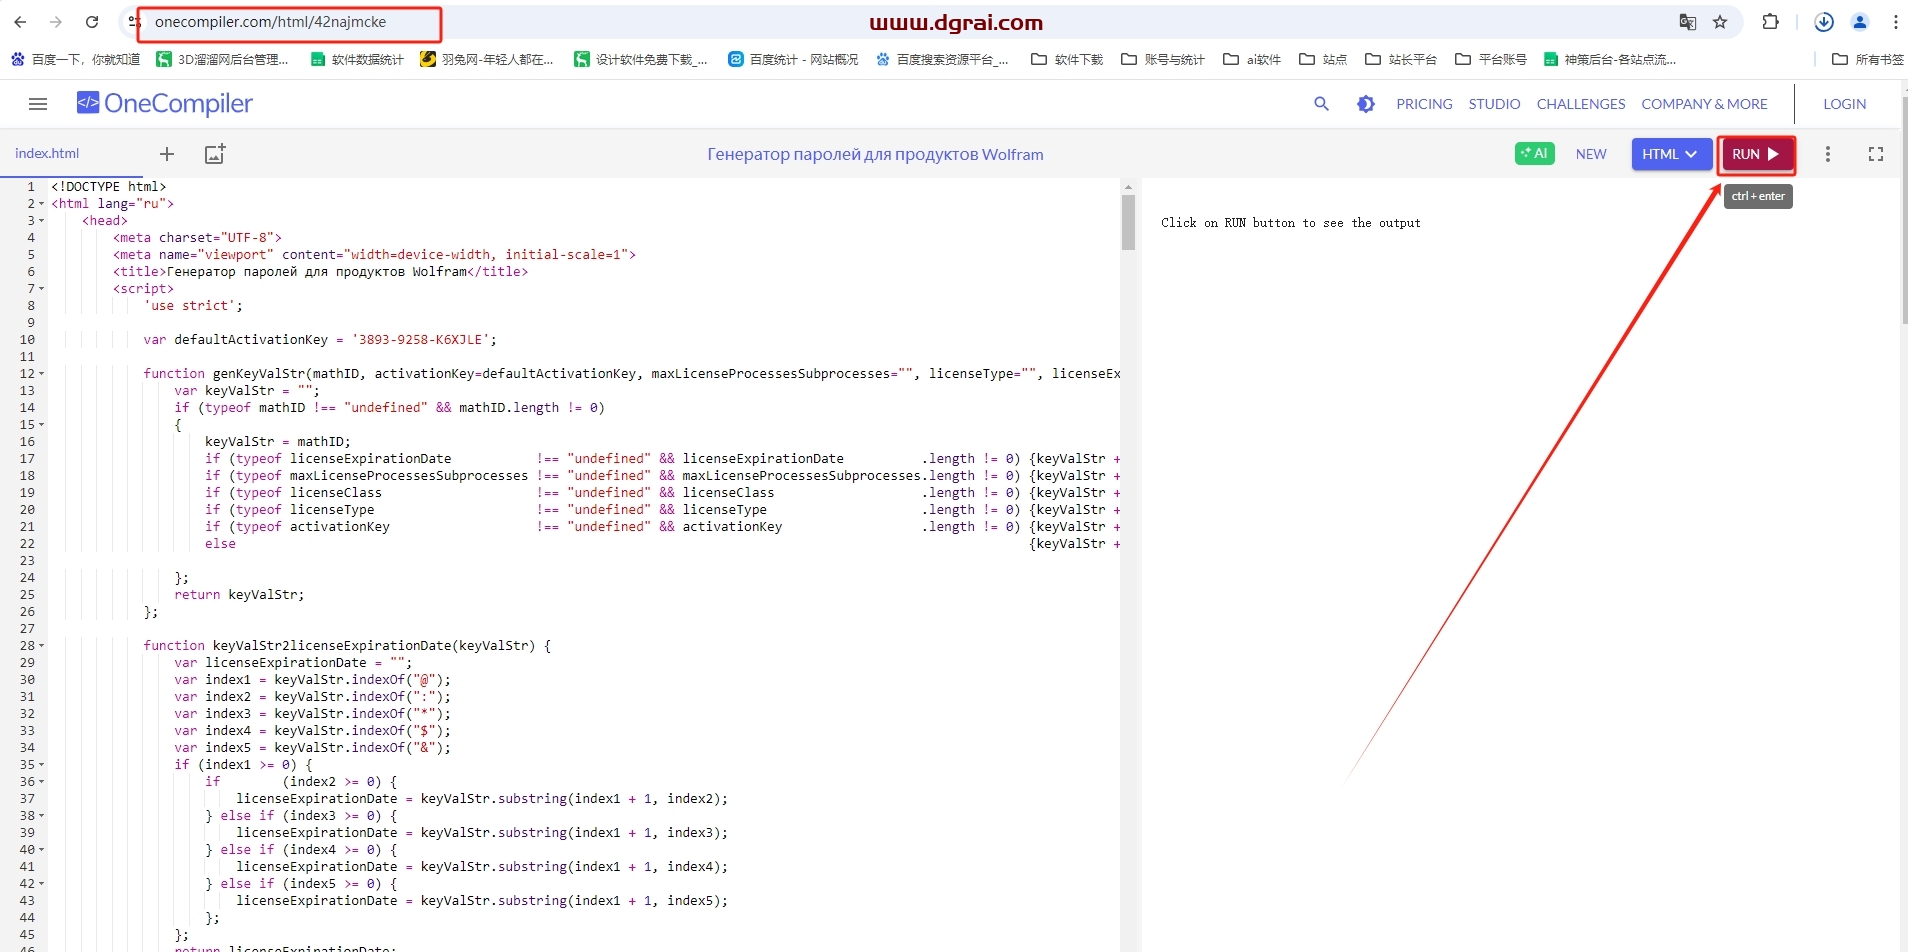Bookmark this page with the star icon
The height and width of the screenshot is (952, 1908).
1720,22
